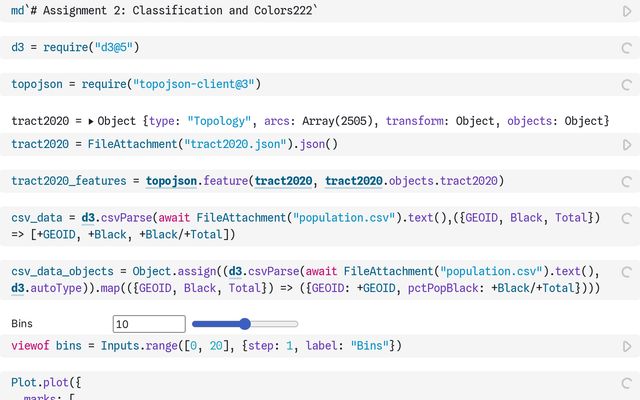Click the Bins number input field
The height and width of the screenshot is (400, 640).
(x=149, y=324)
